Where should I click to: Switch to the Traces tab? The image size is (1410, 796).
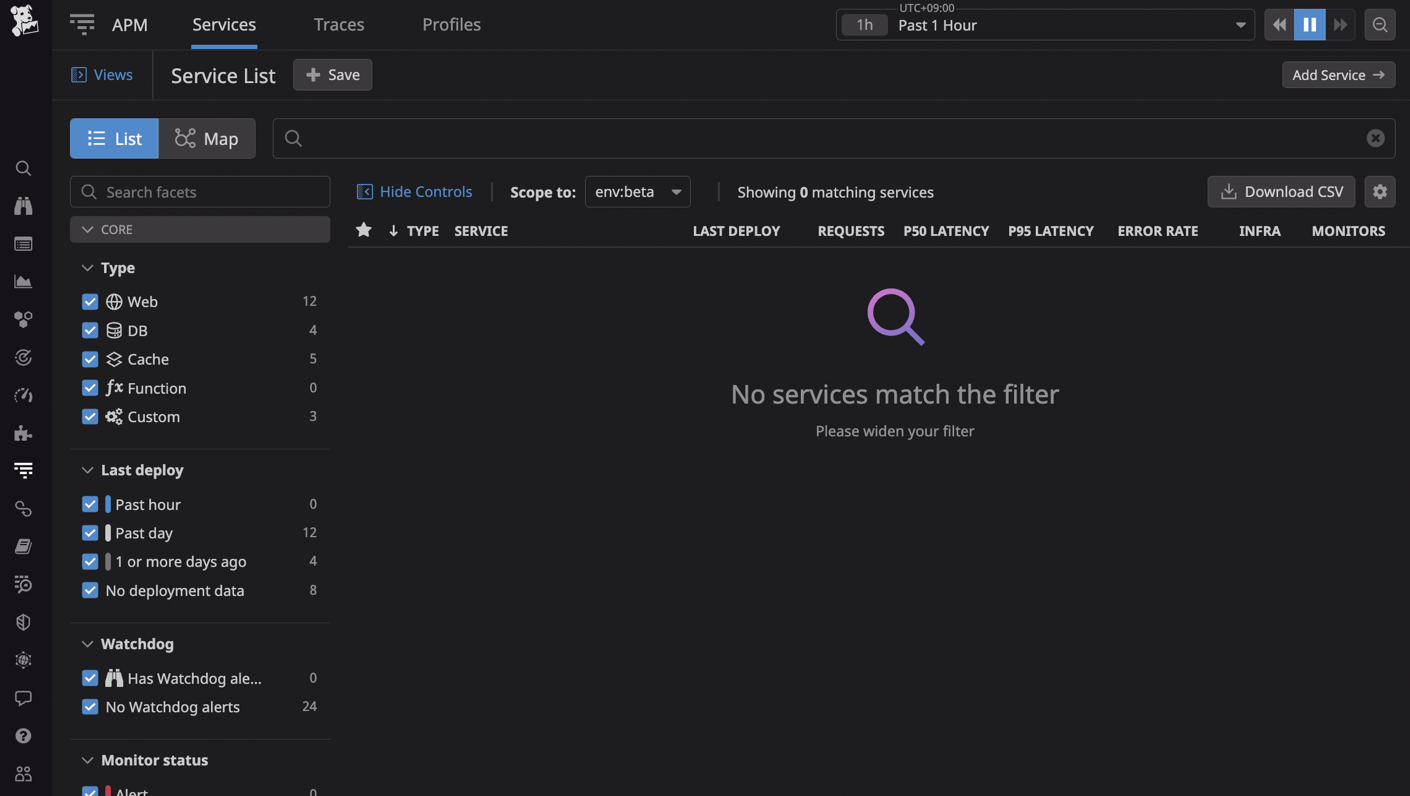click(338, 24)
